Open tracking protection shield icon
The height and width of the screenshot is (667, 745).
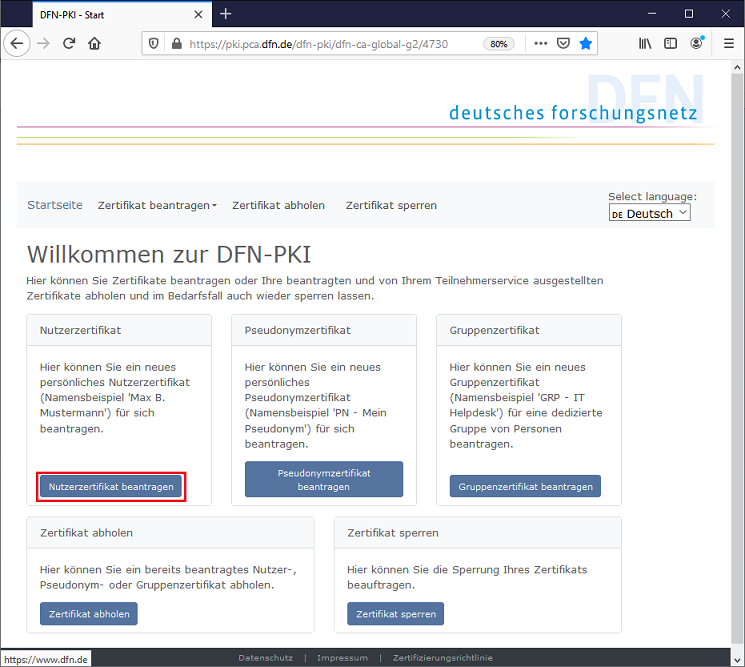click(x=153, y=44)
